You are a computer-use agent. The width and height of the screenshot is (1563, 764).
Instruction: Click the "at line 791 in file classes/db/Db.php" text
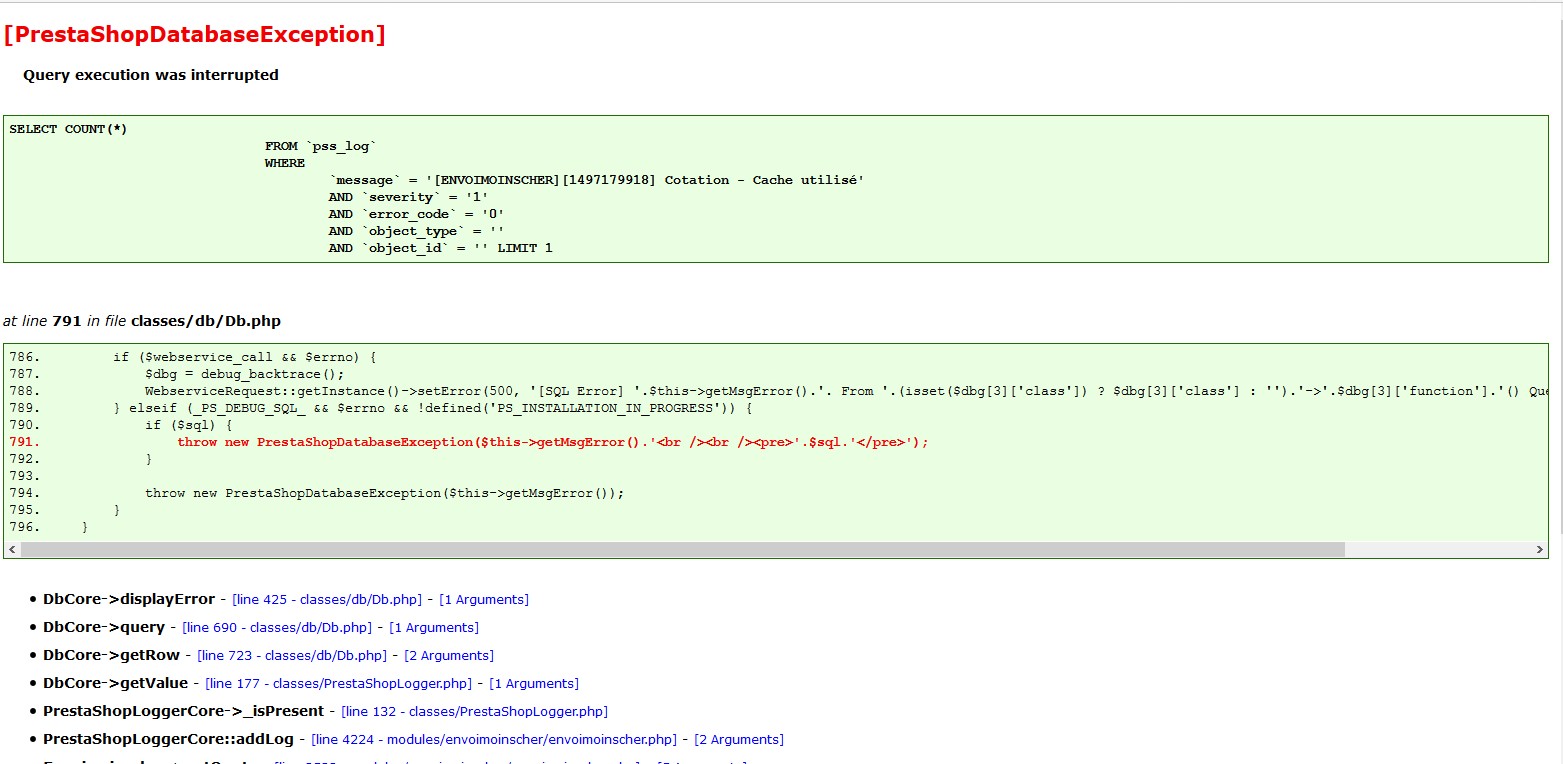click(x=142, y=321)
